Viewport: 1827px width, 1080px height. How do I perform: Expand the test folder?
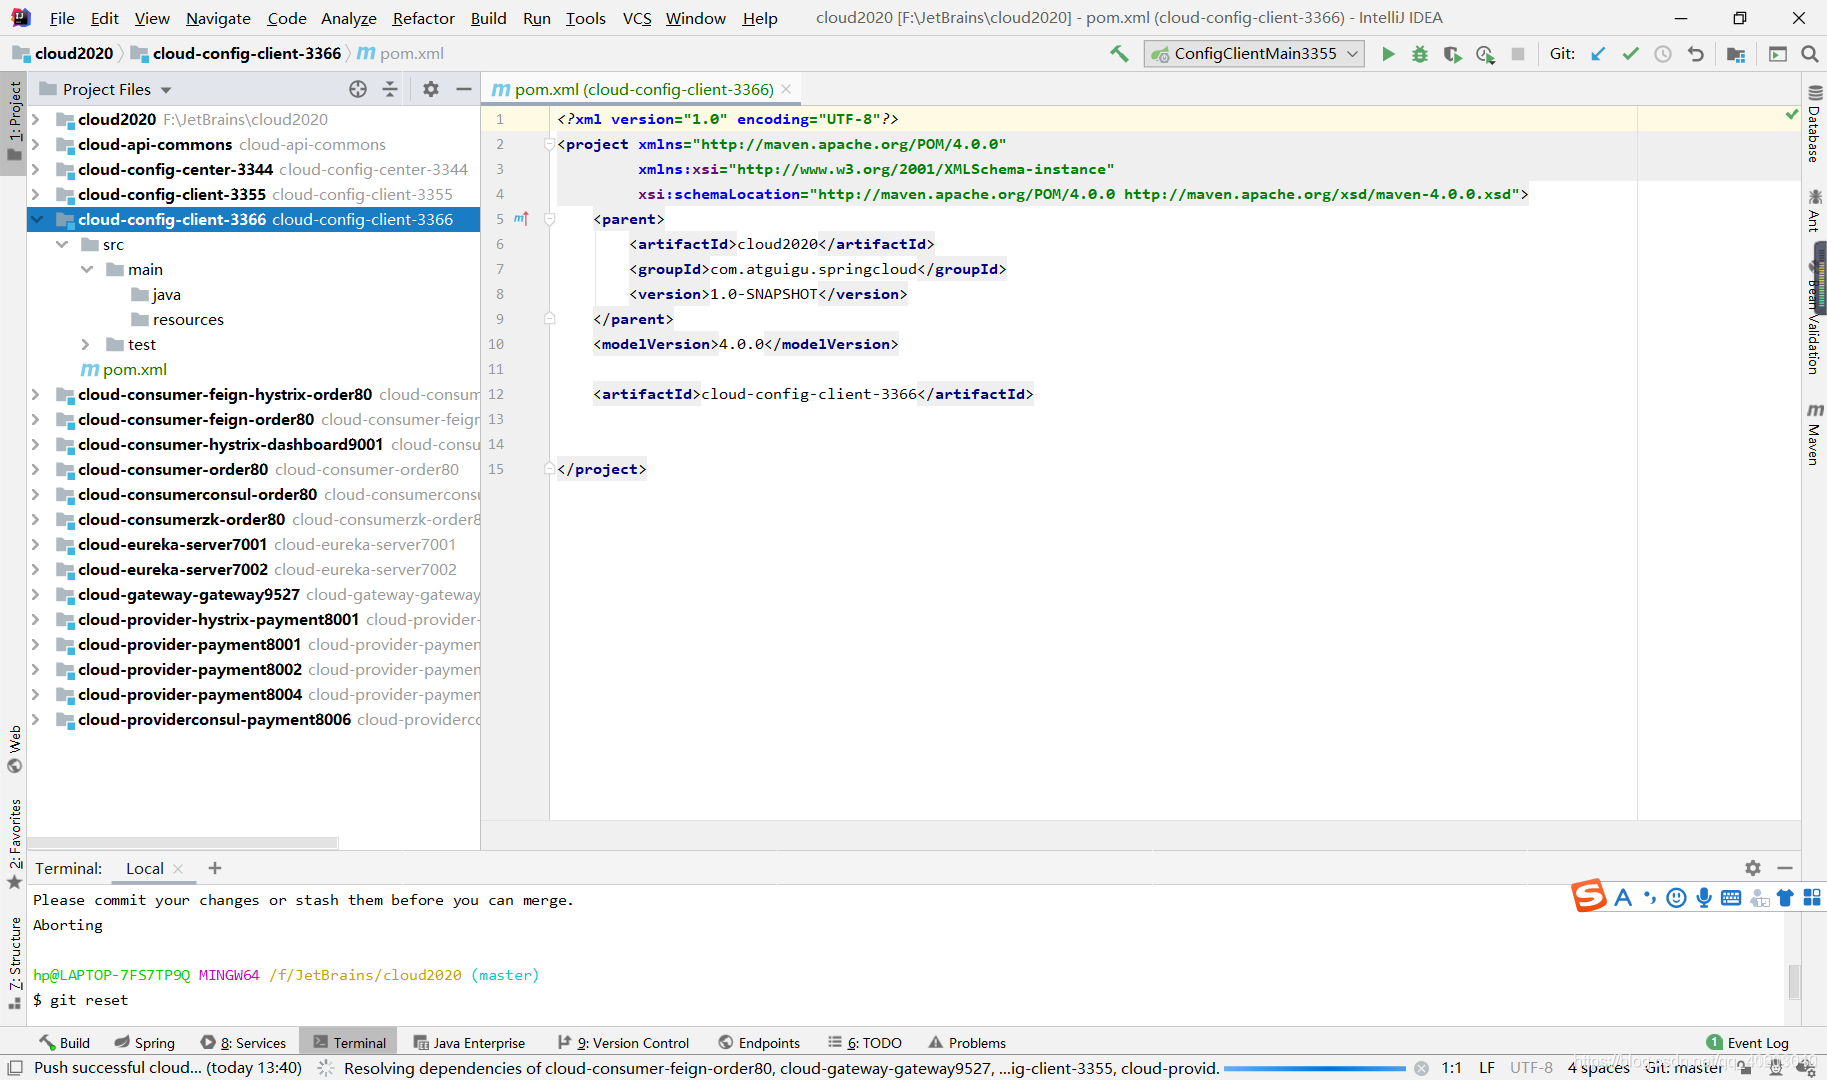(x=86, y=344)
